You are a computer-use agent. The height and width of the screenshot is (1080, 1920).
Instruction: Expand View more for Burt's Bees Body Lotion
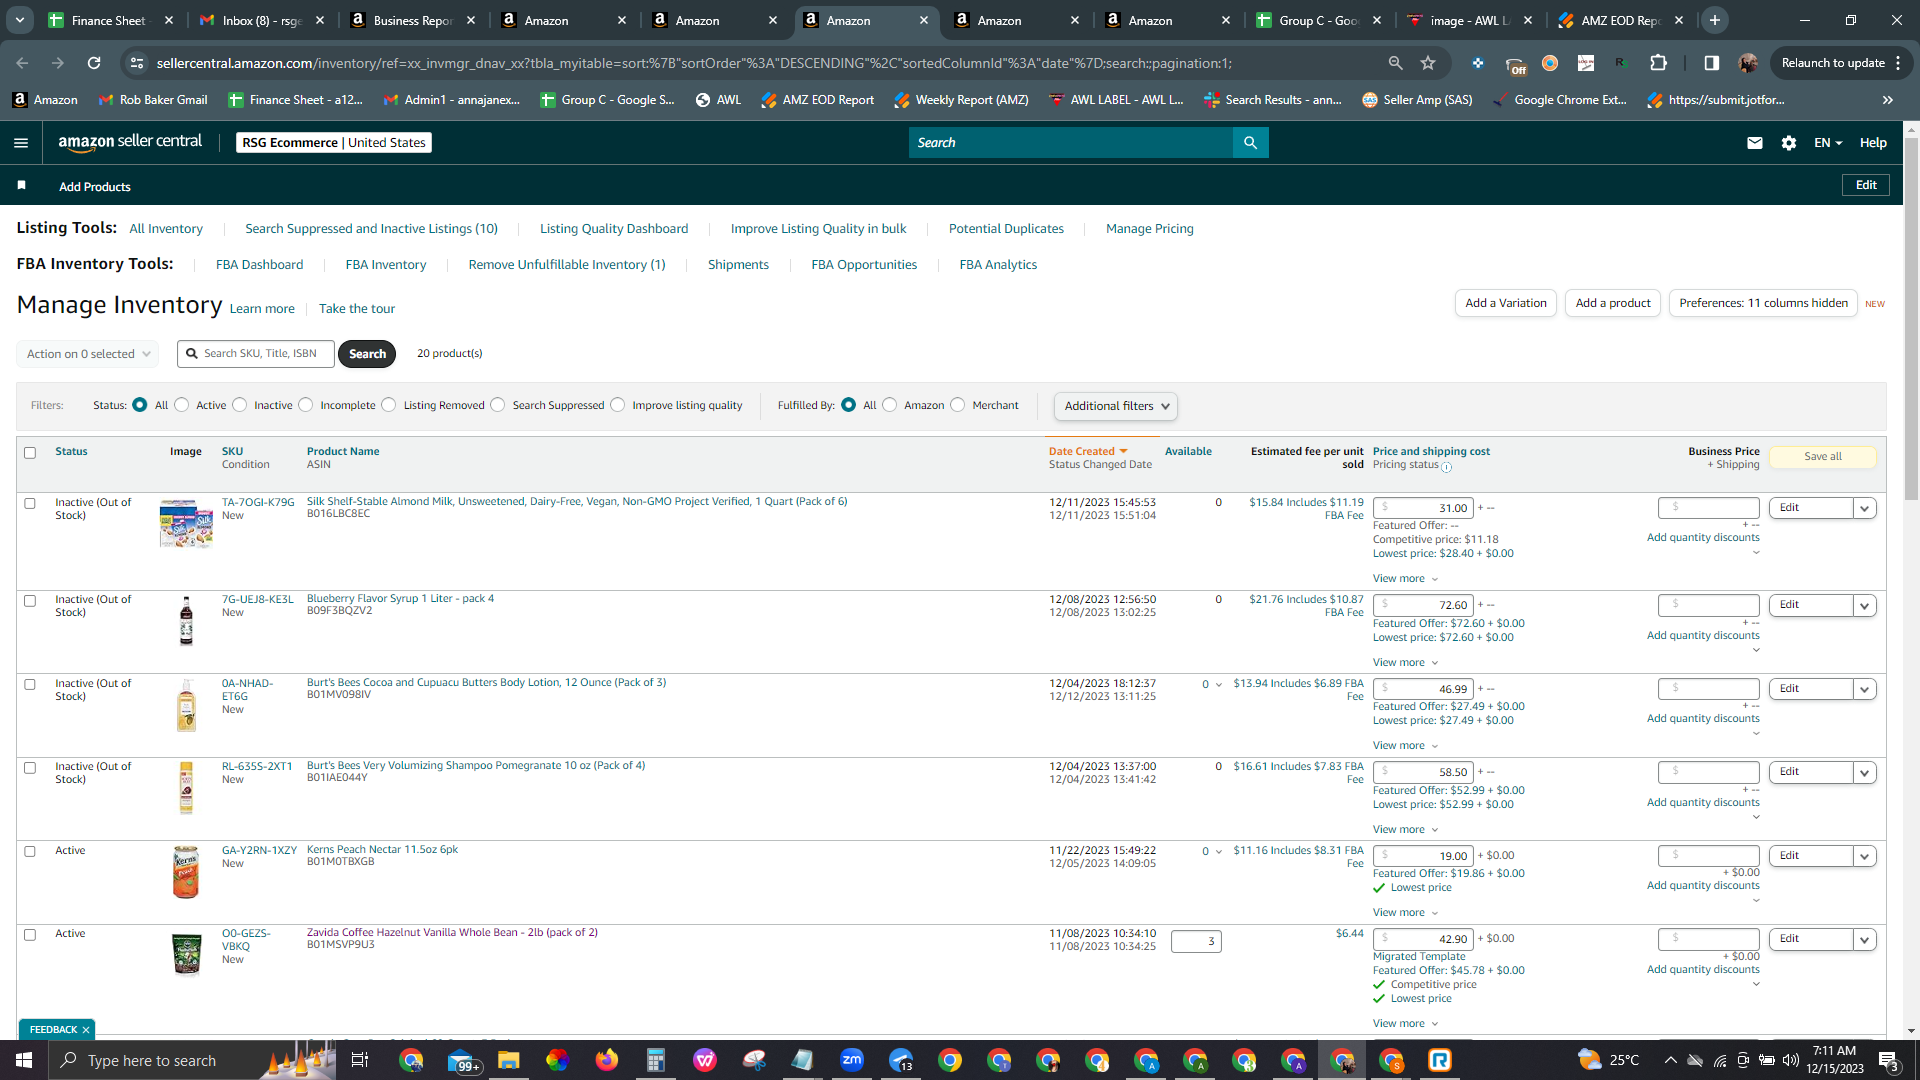pos(1405,746)
